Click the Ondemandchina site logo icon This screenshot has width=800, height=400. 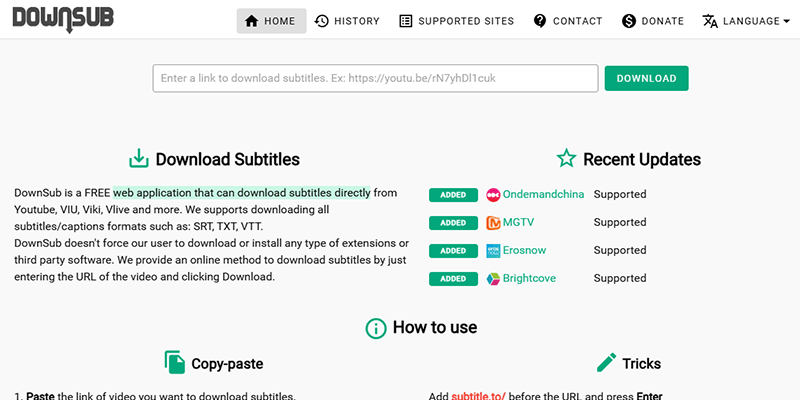click(493, 194)
